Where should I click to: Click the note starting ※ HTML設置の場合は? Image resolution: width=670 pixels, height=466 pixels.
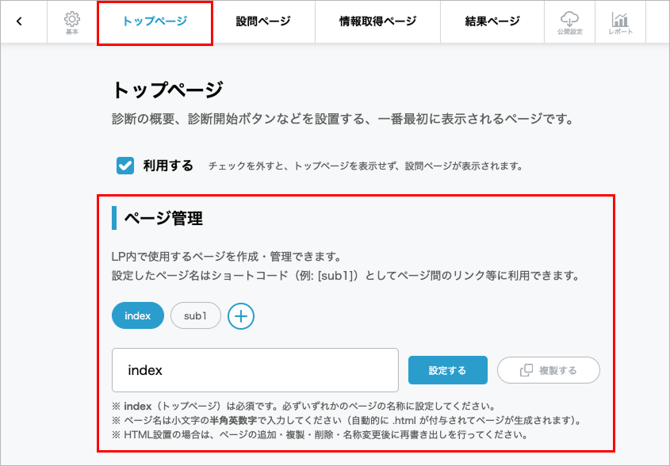coord(320,435)
